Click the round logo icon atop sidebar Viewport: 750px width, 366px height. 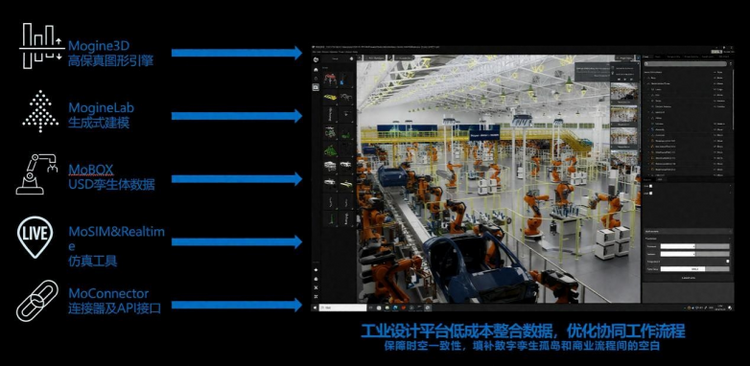pos(316,59)
